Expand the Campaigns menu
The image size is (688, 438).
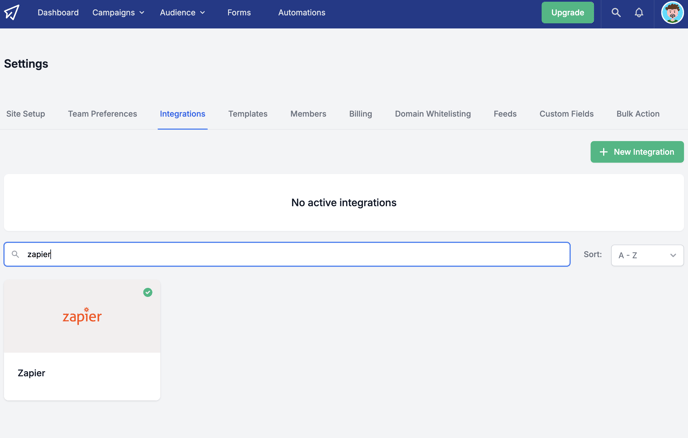coord(118,13)
